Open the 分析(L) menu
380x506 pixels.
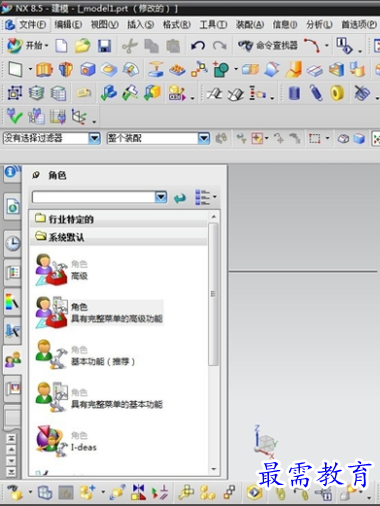tap(319, 24)
